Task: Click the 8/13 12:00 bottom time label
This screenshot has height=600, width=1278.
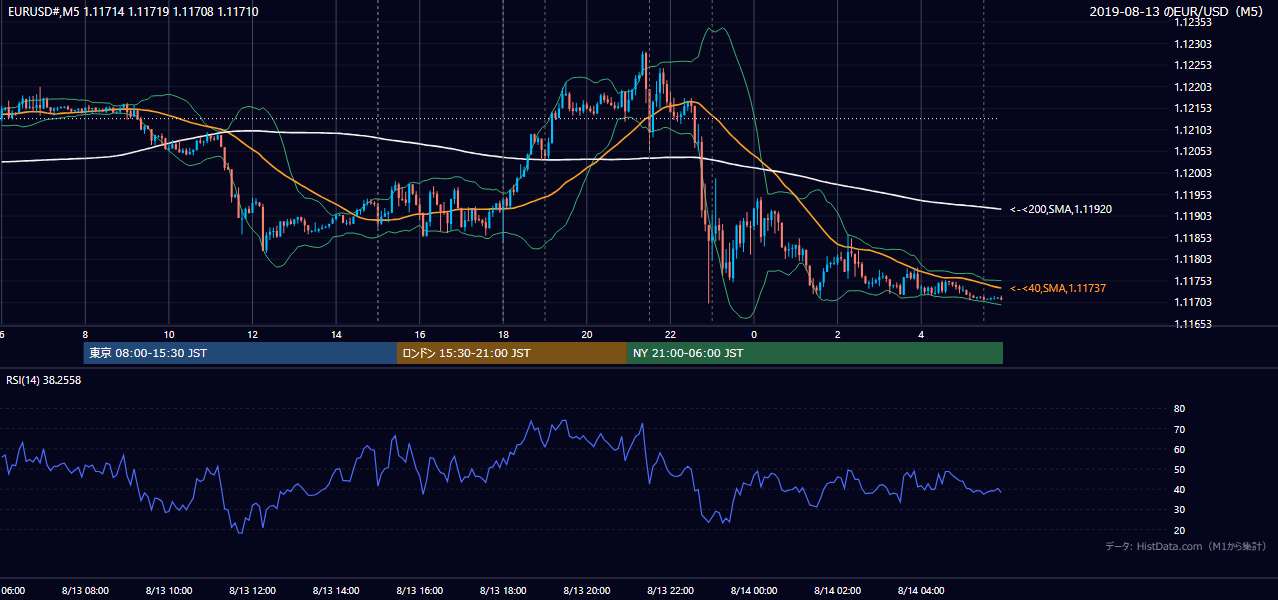Action: tap(252, 591)
